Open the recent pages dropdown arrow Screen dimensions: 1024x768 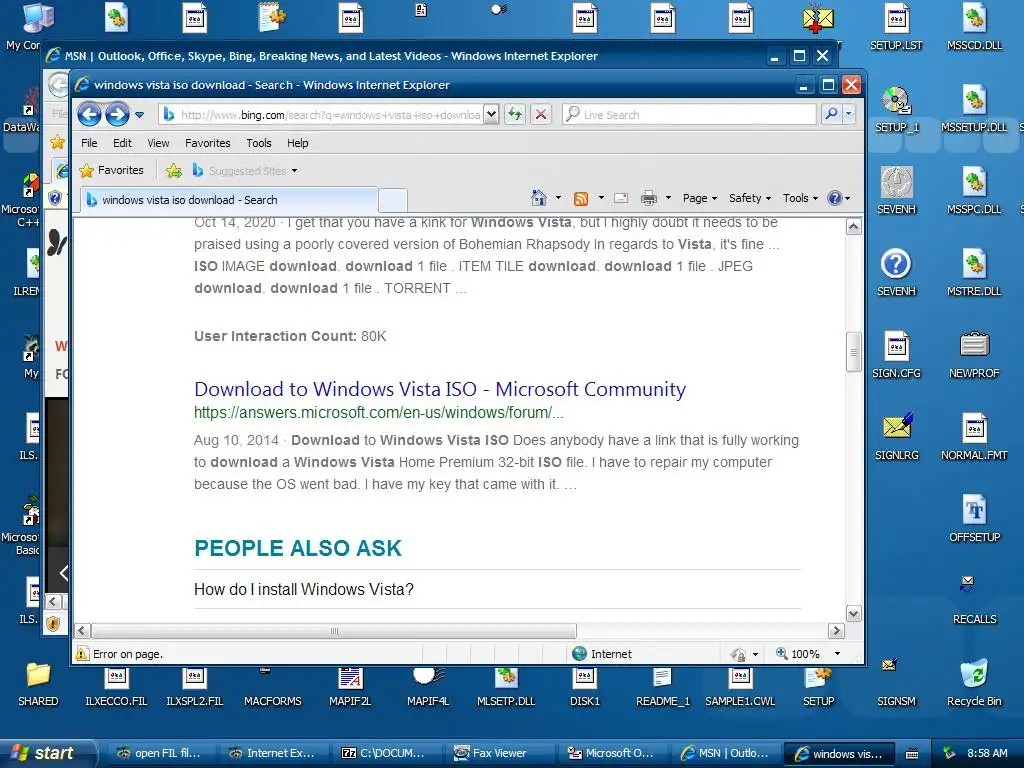point(139,115)
